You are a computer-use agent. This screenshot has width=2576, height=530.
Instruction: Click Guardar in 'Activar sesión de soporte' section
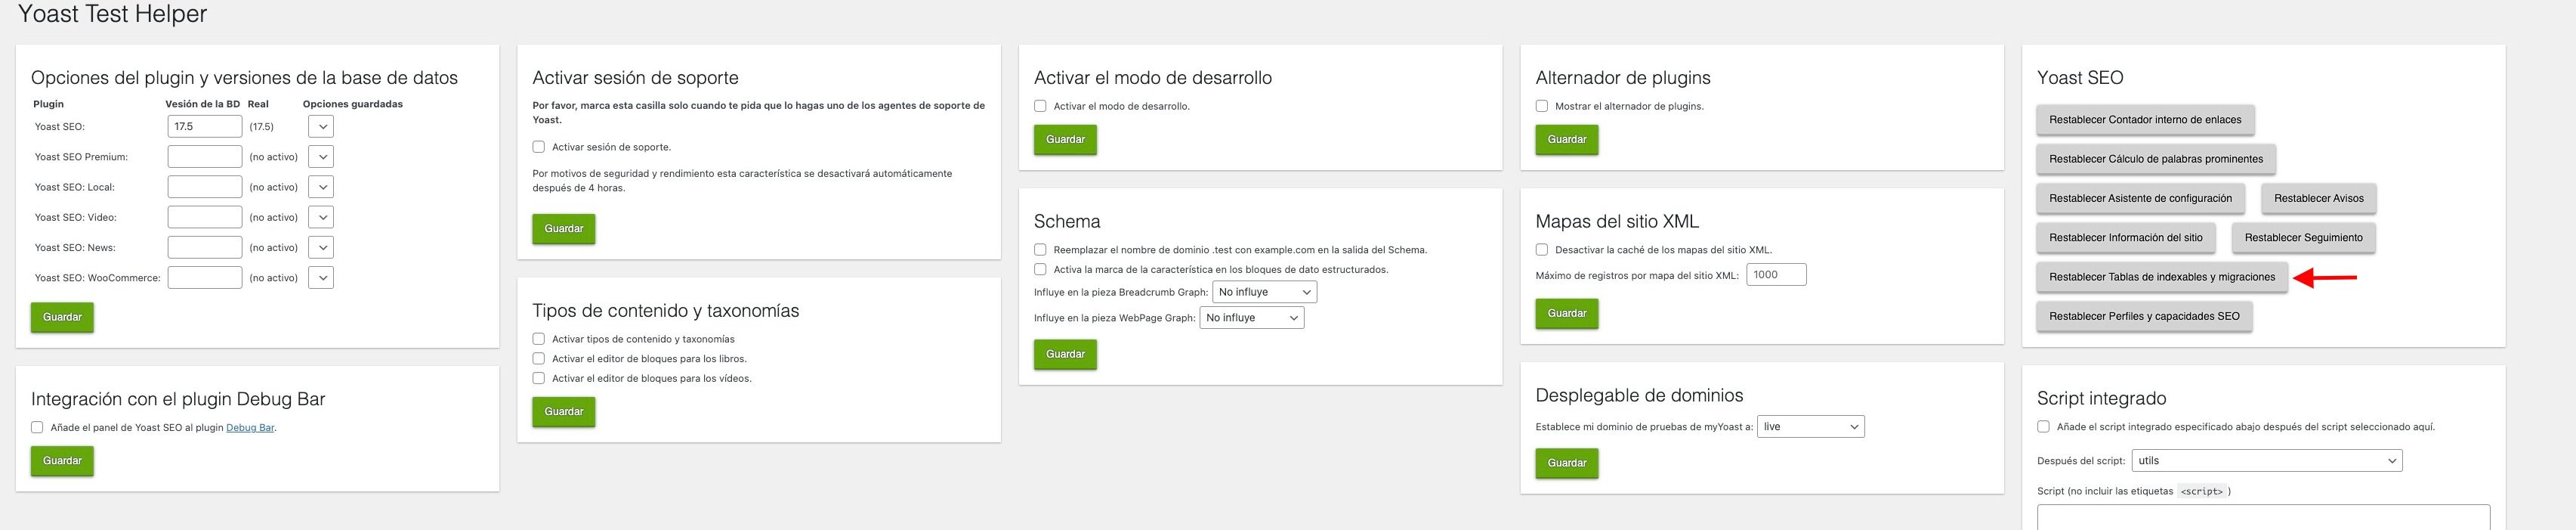coord(564,229)
